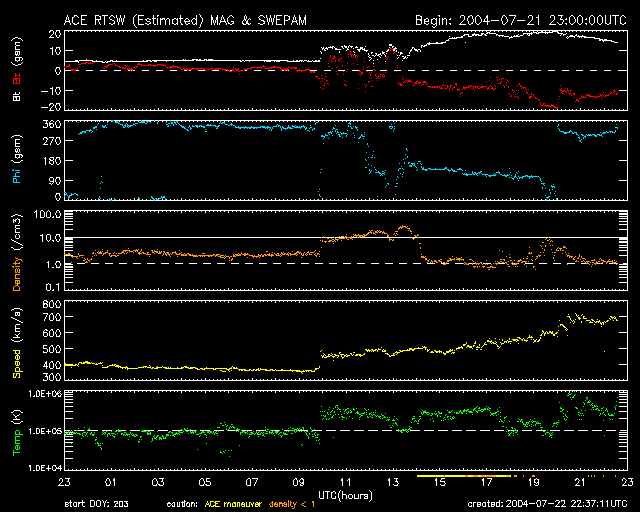Image resolution: width=640 pixels, height=512 pixels.
Task: Click the '400' tick on the Speed axis
Action: tap(52, 365)
